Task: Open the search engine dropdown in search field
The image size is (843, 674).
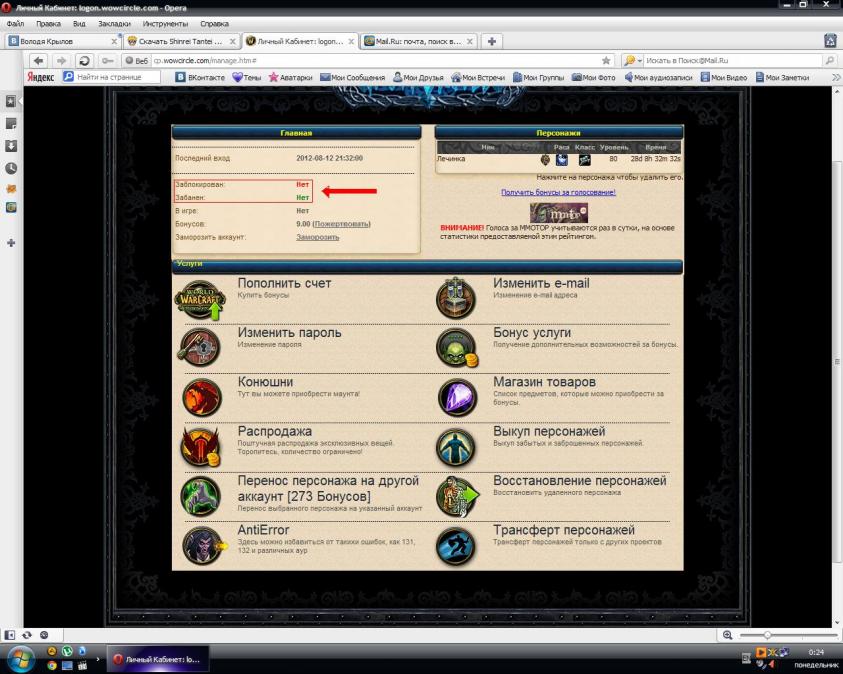Action: [634, 60]
